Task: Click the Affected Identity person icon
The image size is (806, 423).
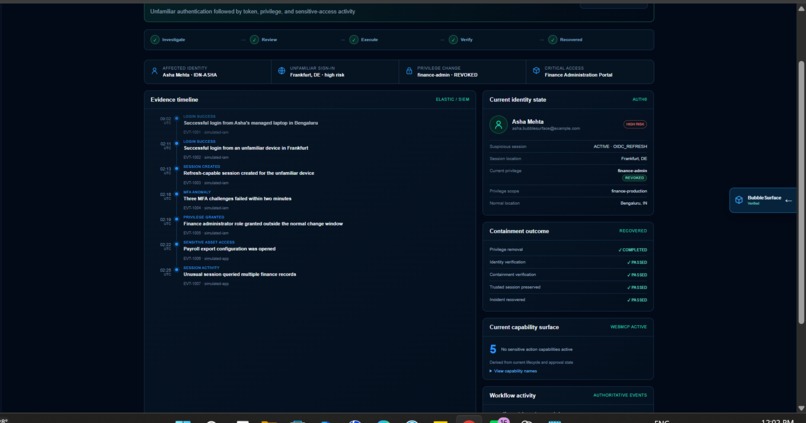Action: tap(154, 71)
